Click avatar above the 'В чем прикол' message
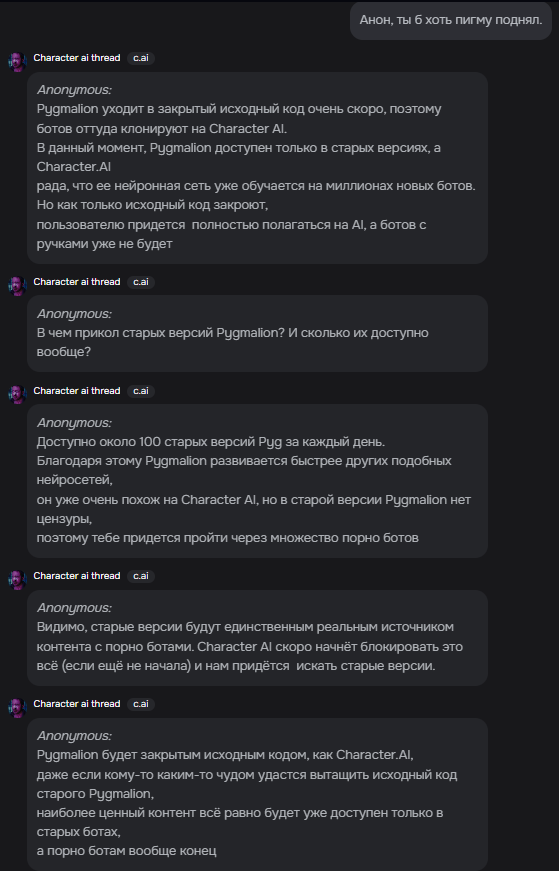This screenshot has width=559, height=871. coord(17,286)
